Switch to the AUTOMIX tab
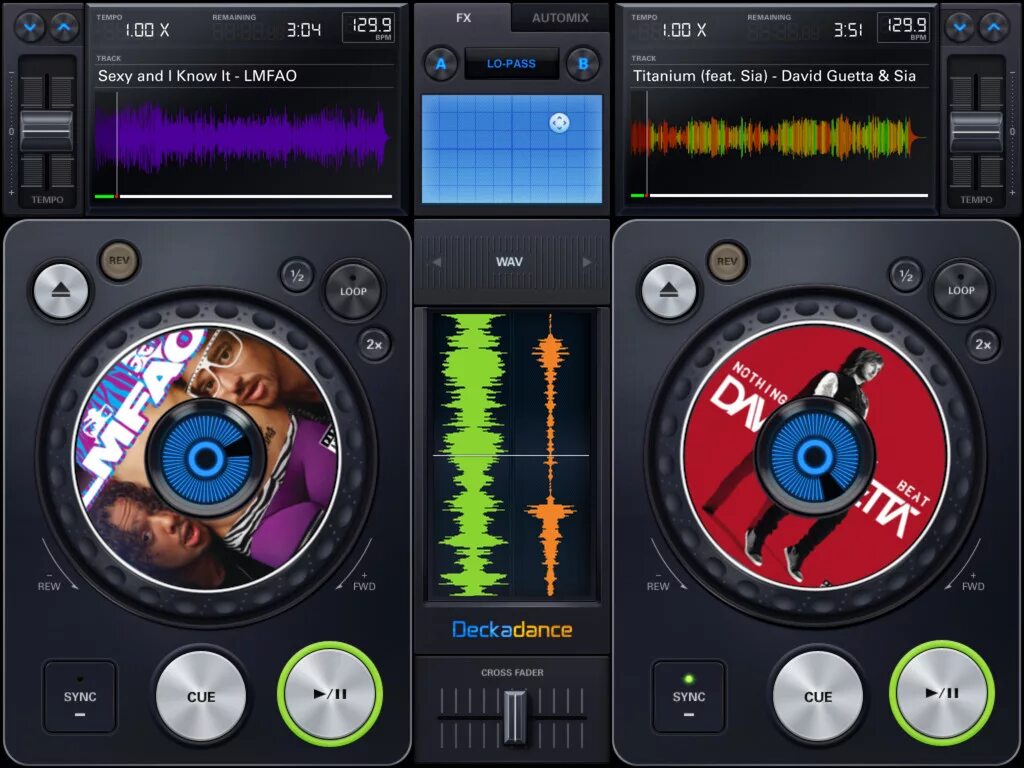Screen dimensions: 1024x768 click(x=560, y=18)
